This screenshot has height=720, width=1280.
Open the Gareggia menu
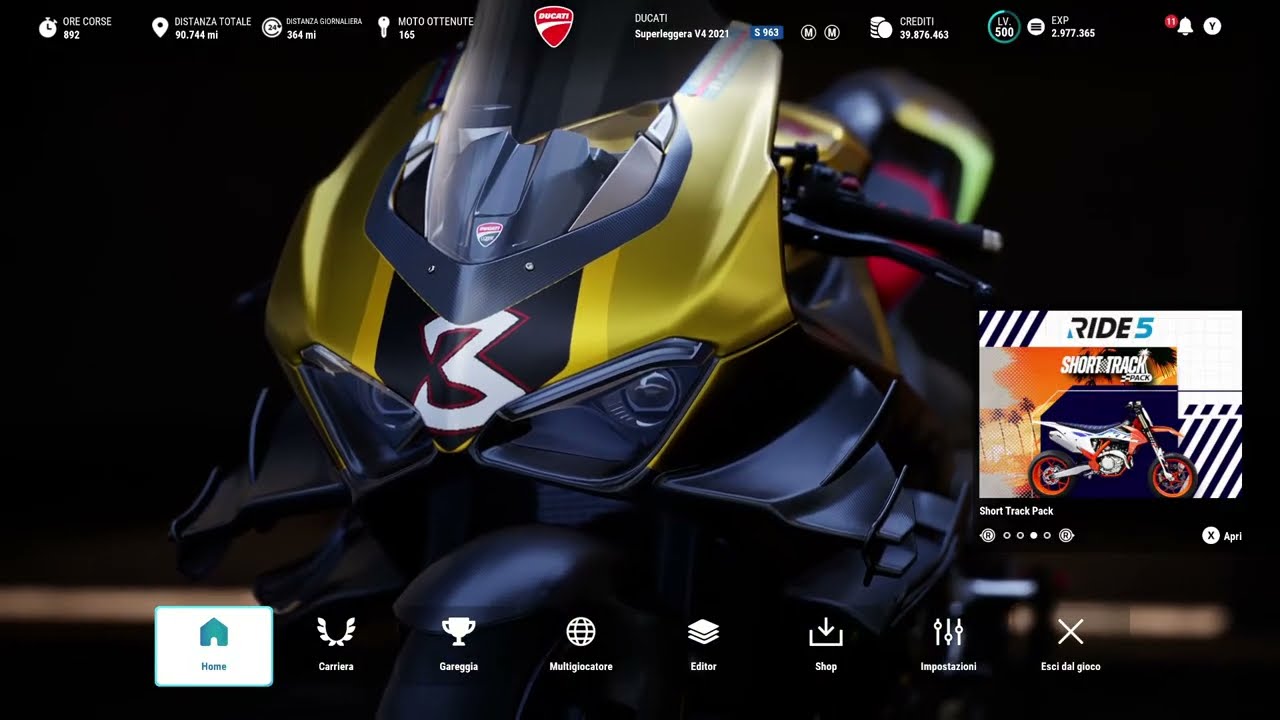pyautogui.click(x=459, y=646)
